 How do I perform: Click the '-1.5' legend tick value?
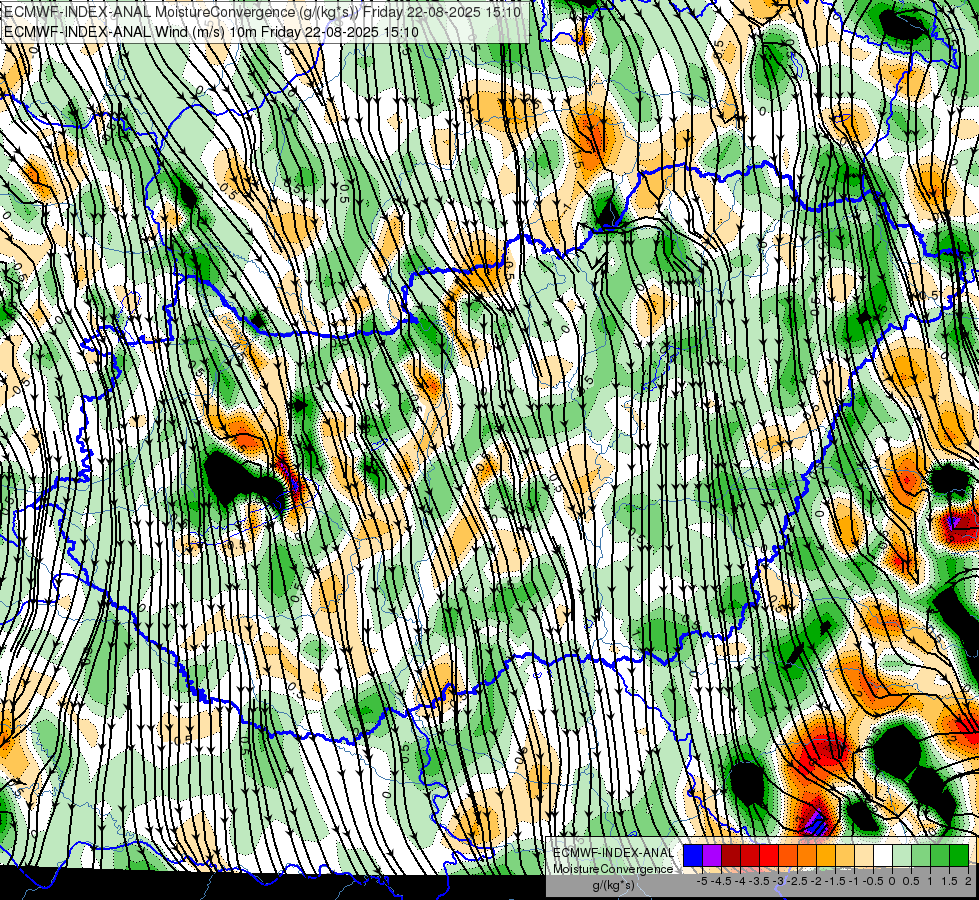pyautogui.click(x=835, y=881)
